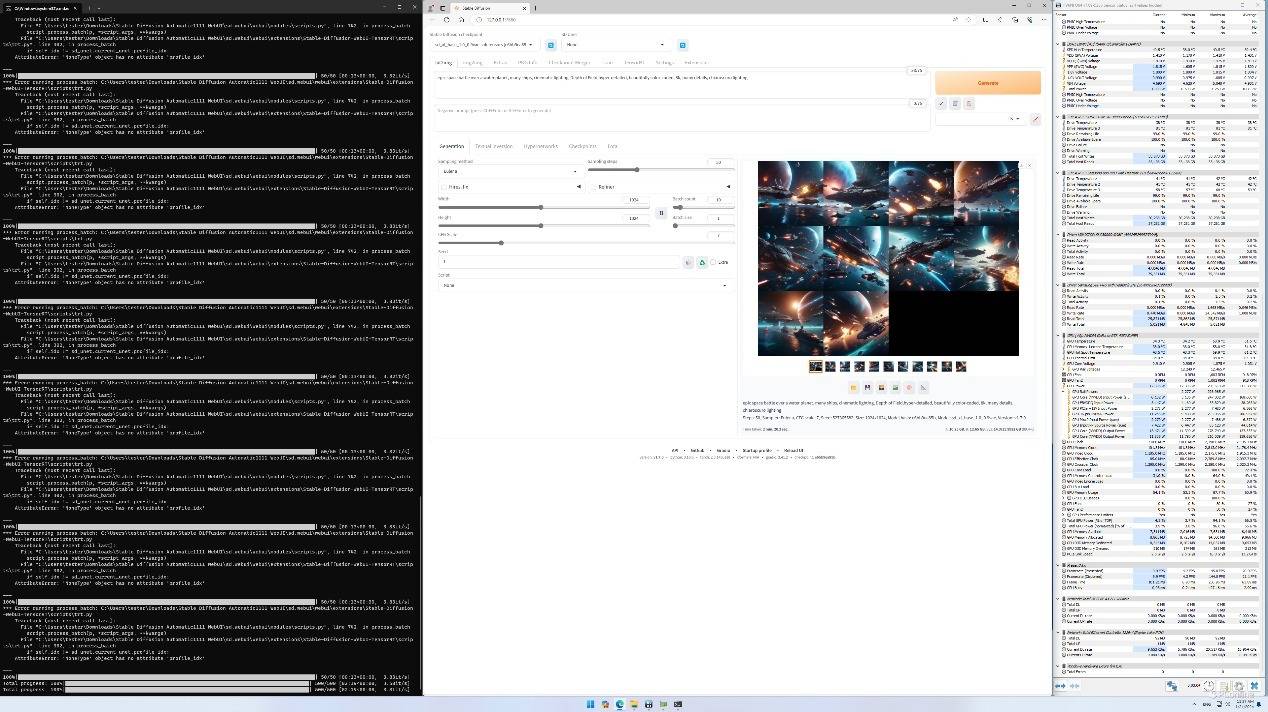Image resolution: width=1268 pixels, height=712 pixels.
Task: Switch to the Lora tab
Action: [612, 146]
